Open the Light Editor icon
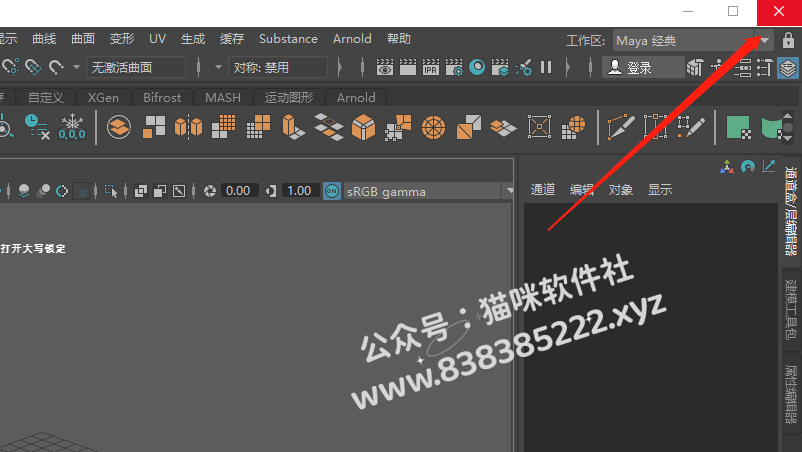Viewport: 802px width, 452px height. 523,67
